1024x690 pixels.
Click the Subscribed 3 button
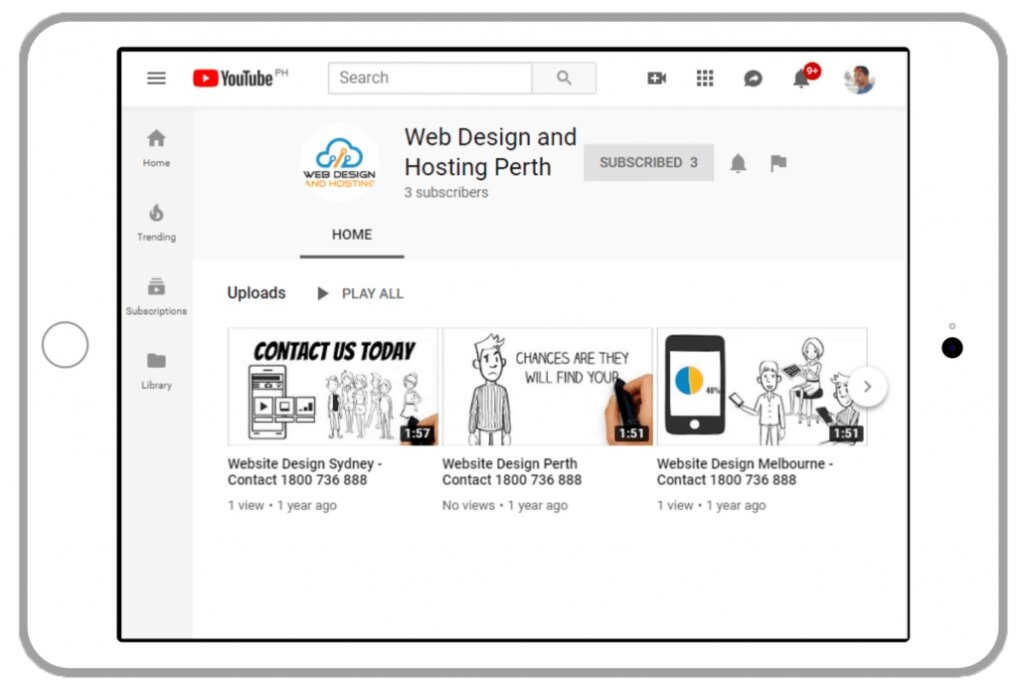pyautogui.click(x=648, y=163)
